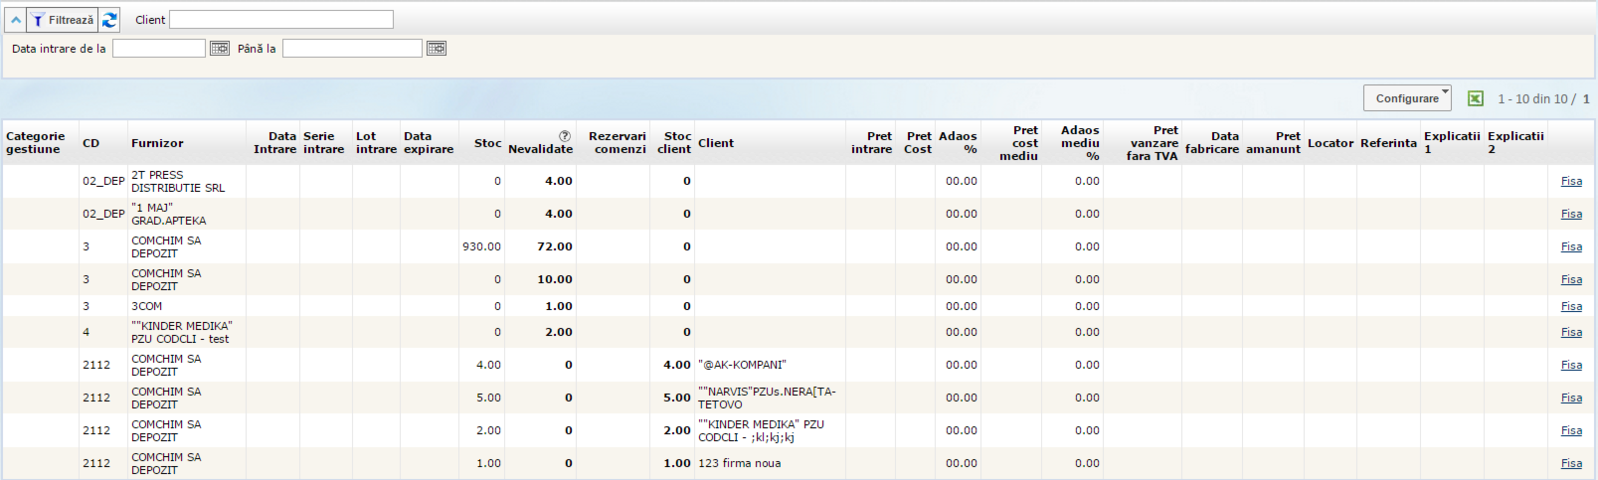Screen dimensions: 1598x480
Task: Sort by the Stoc column header
Action: point(487,143)
